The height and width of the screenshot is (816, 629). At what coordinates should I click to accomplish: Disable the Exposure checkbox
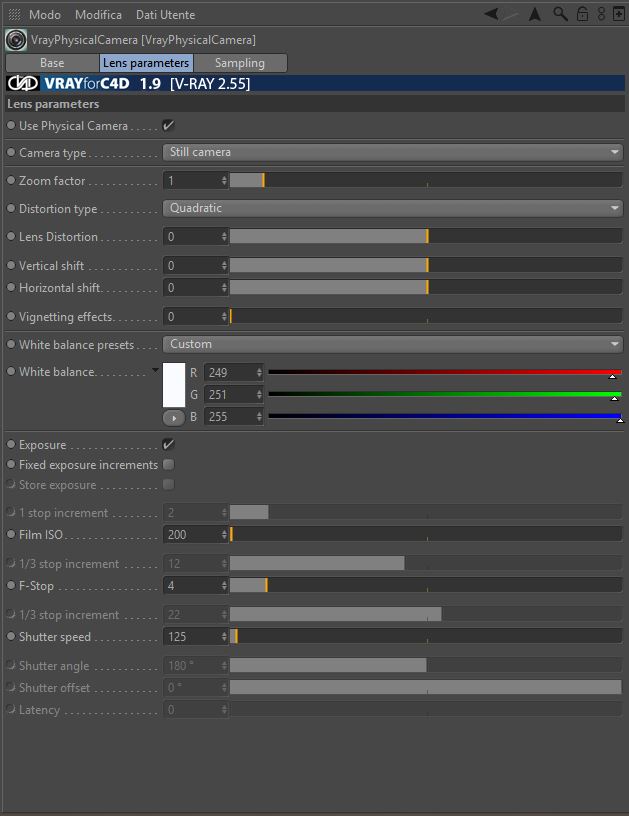168,444
